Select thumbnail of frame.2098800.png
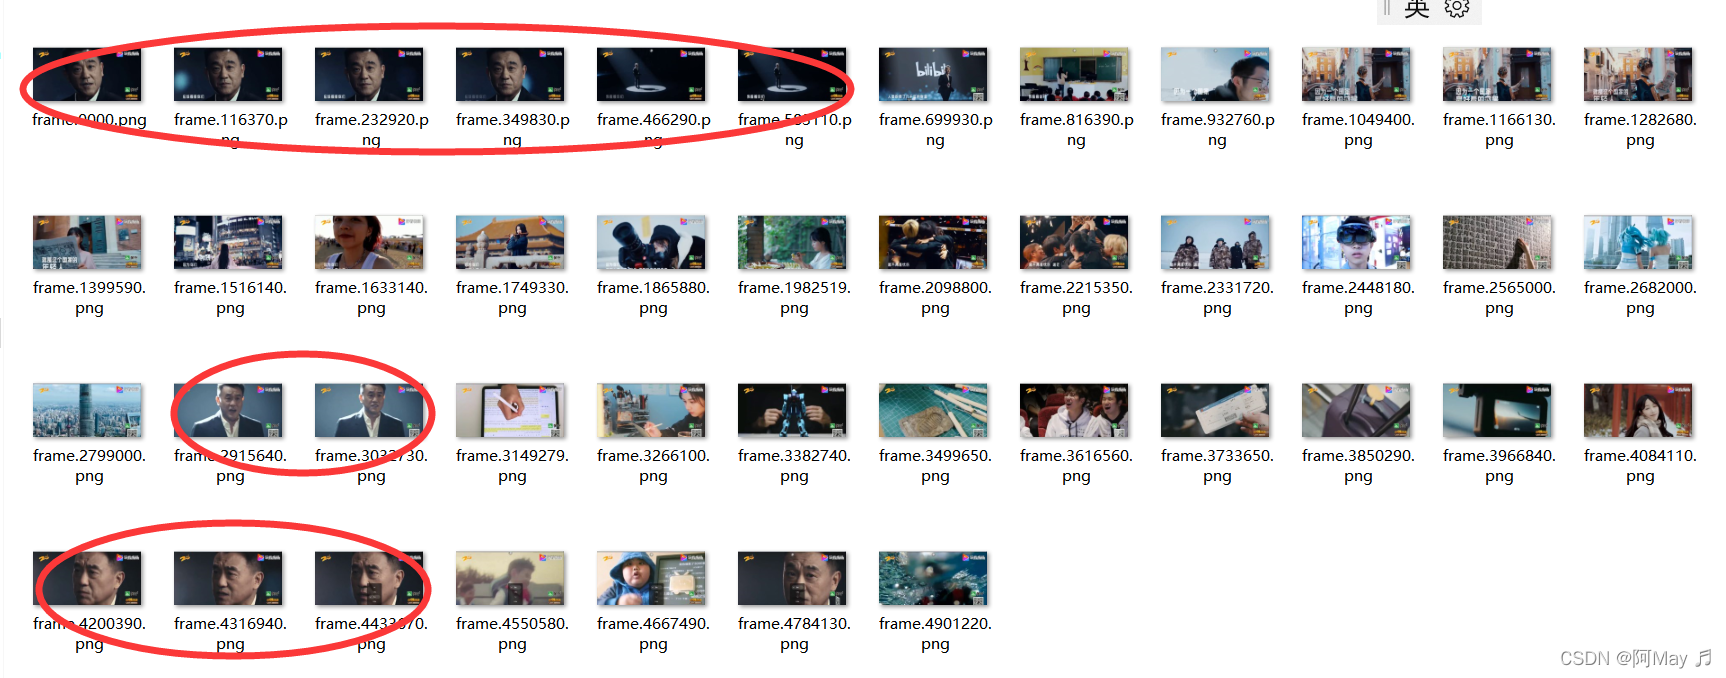The width and height of the screenshot is (1726, 678). click(x=933, y=243)
